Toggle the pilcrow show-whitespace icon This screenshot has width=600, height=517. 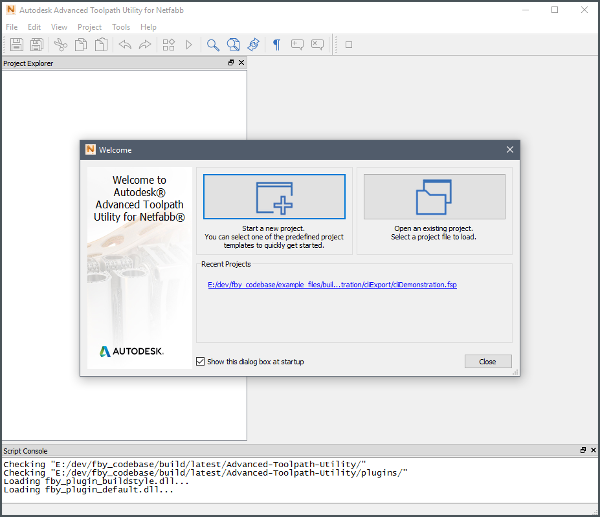click(x=277, y=45)
